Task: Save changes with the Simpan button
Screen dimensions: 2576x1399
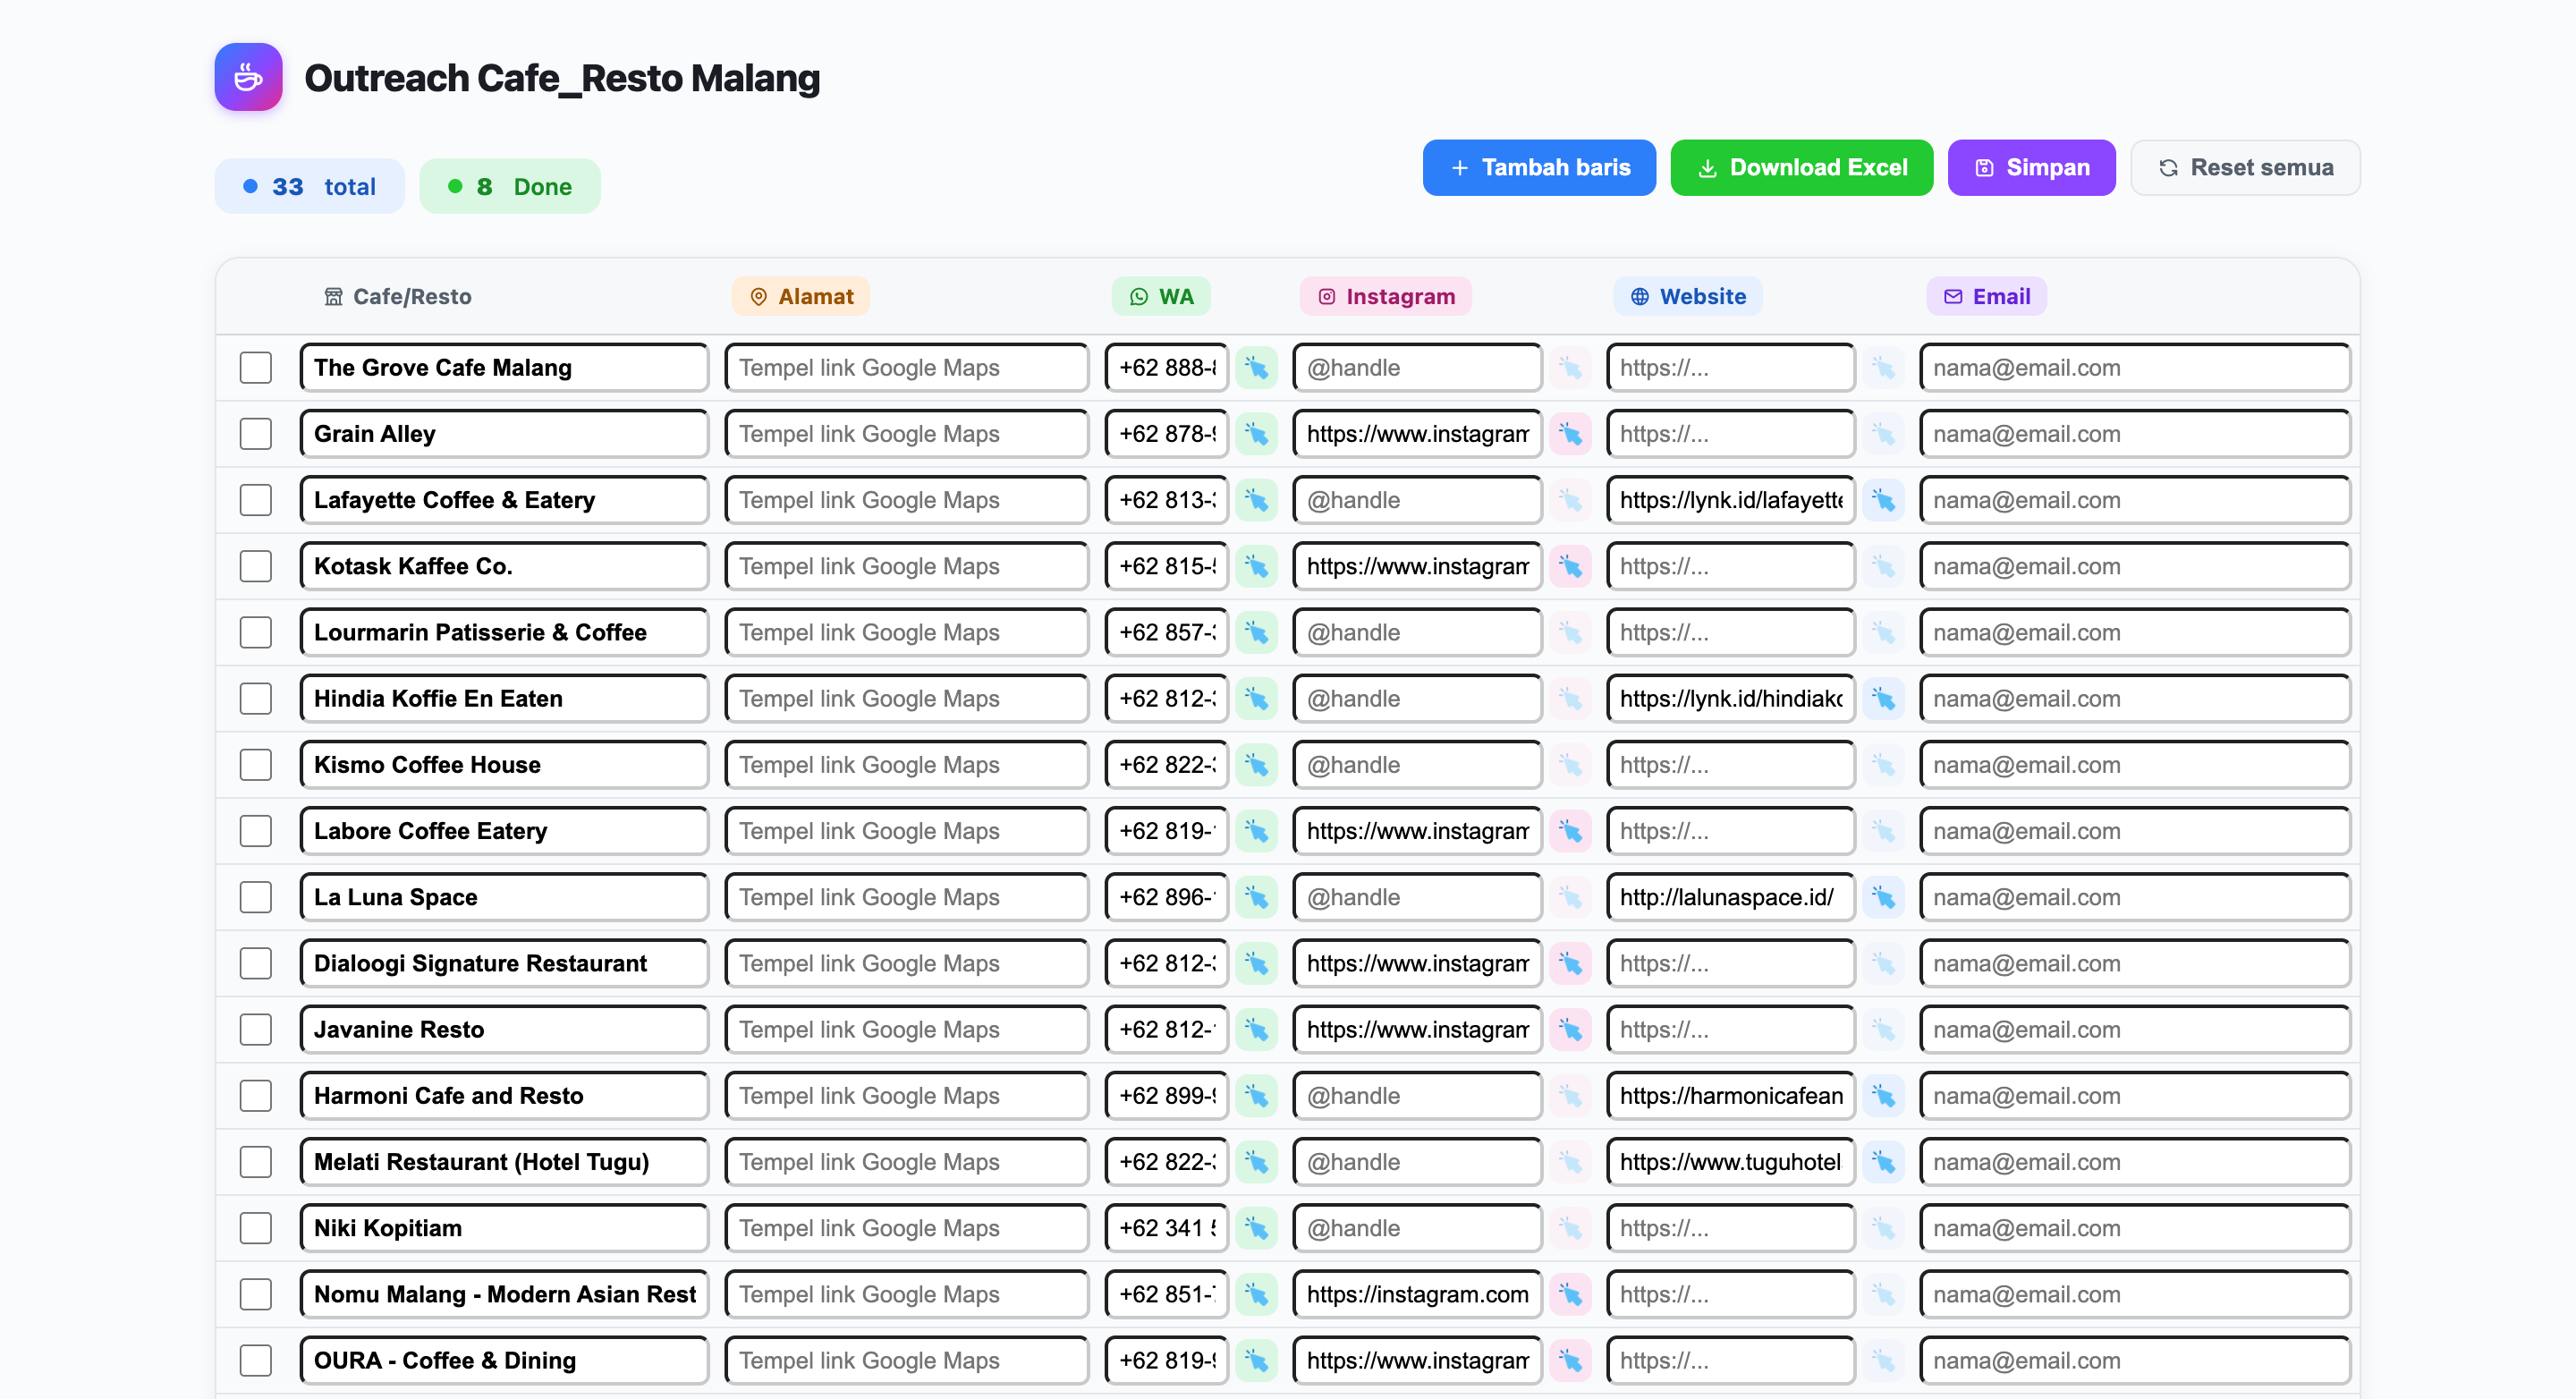Action: [x=2031, y=167]
